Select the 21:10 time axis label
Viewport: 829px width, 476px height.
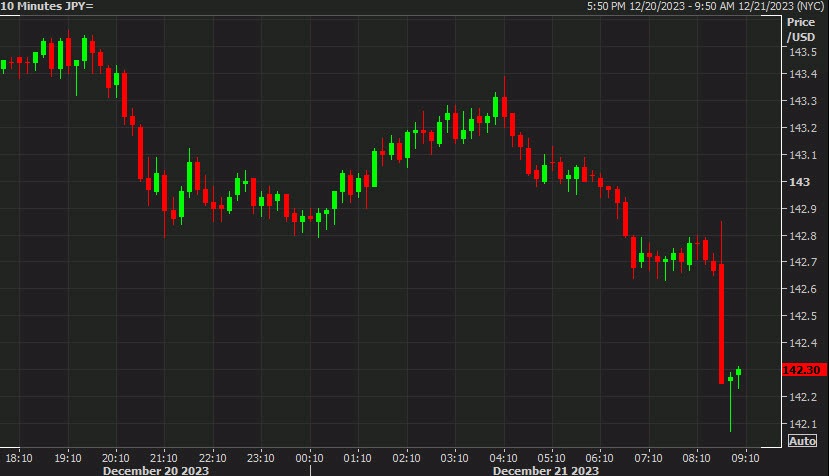click(165, 457)
